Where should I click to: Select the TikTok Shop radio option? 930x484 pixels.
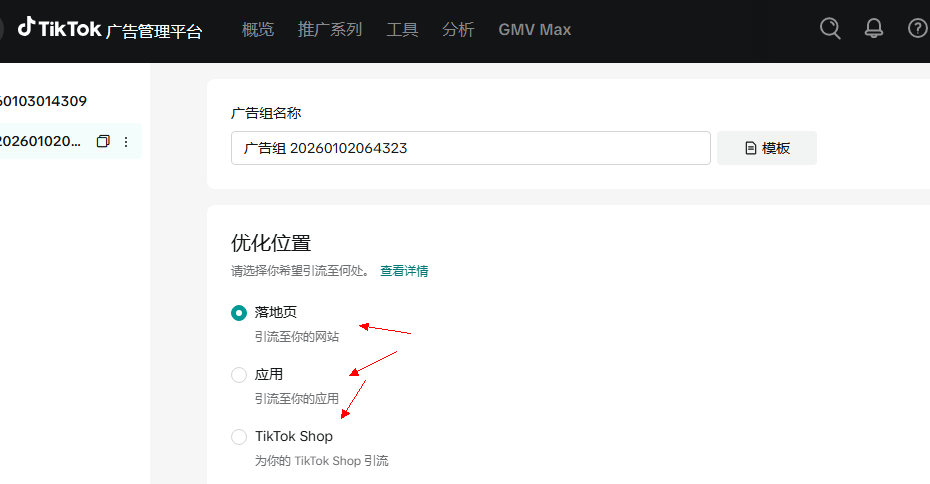coord(239,437)
